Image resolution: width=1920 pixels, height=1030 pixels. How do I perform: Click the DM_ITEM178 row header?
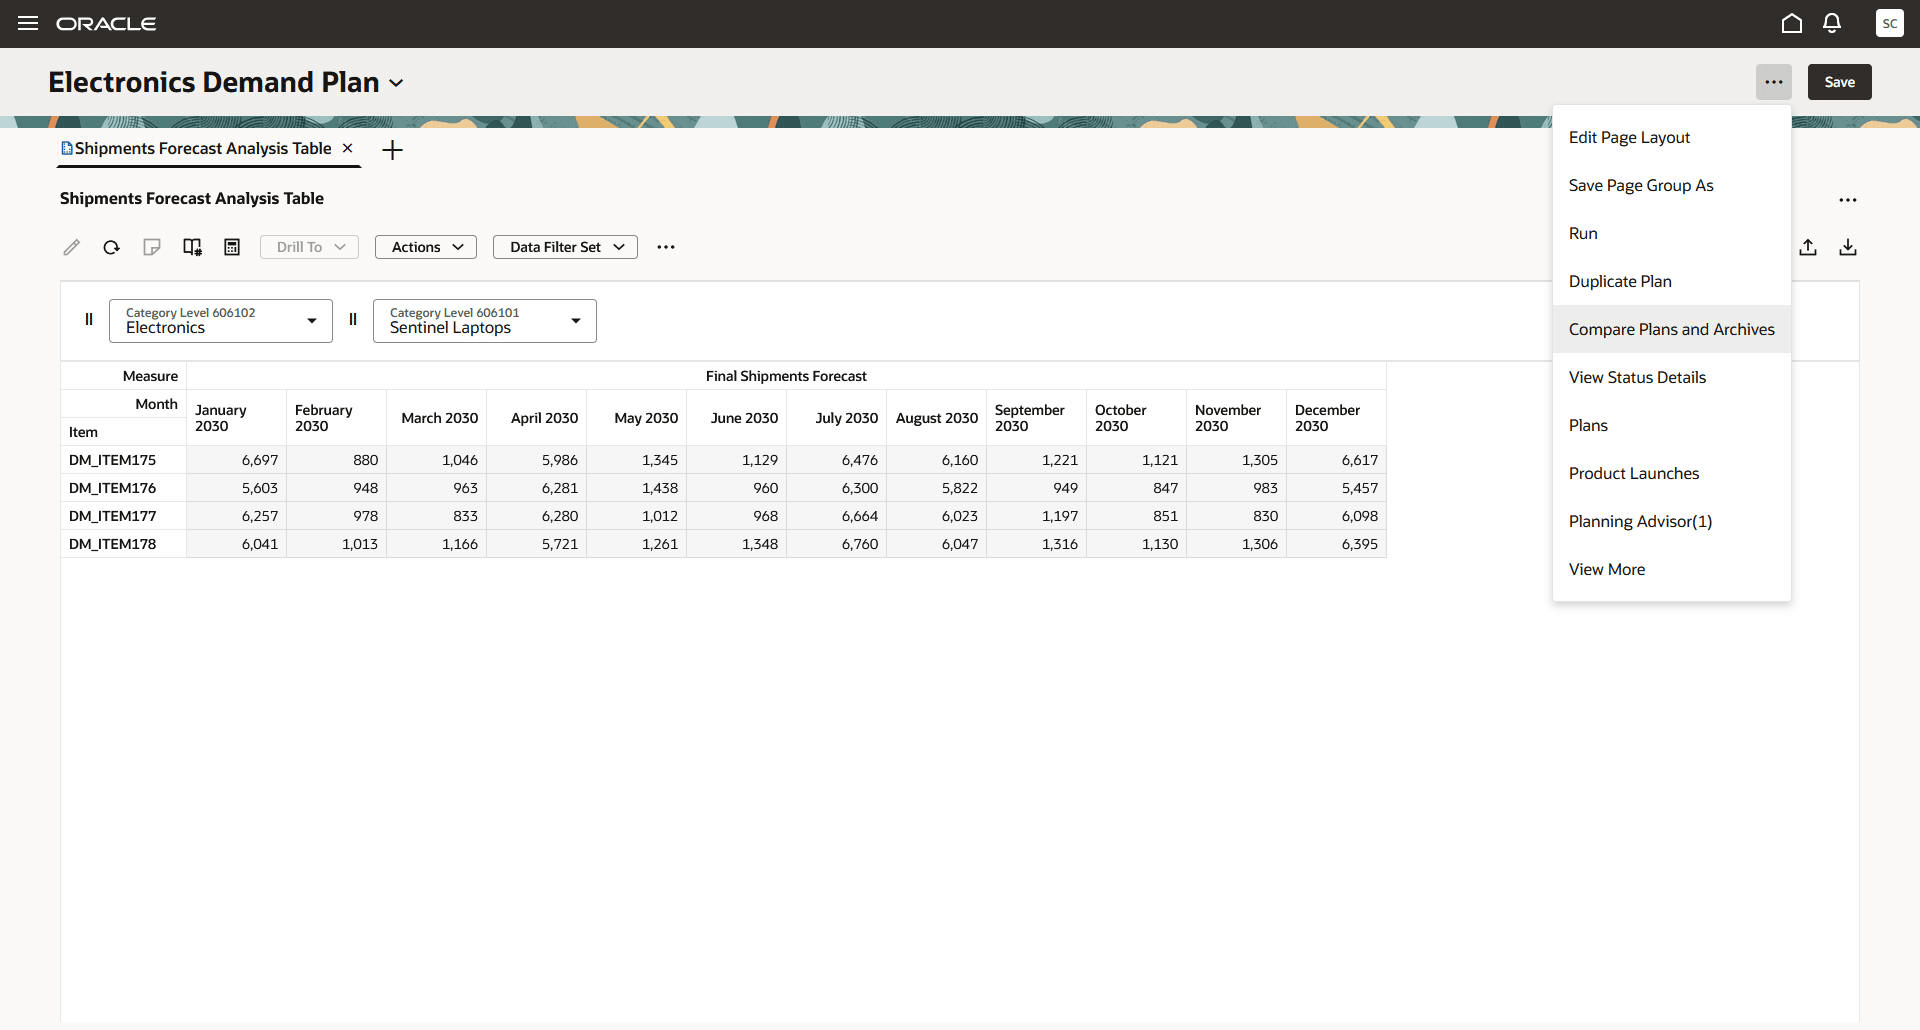(124, 544)
